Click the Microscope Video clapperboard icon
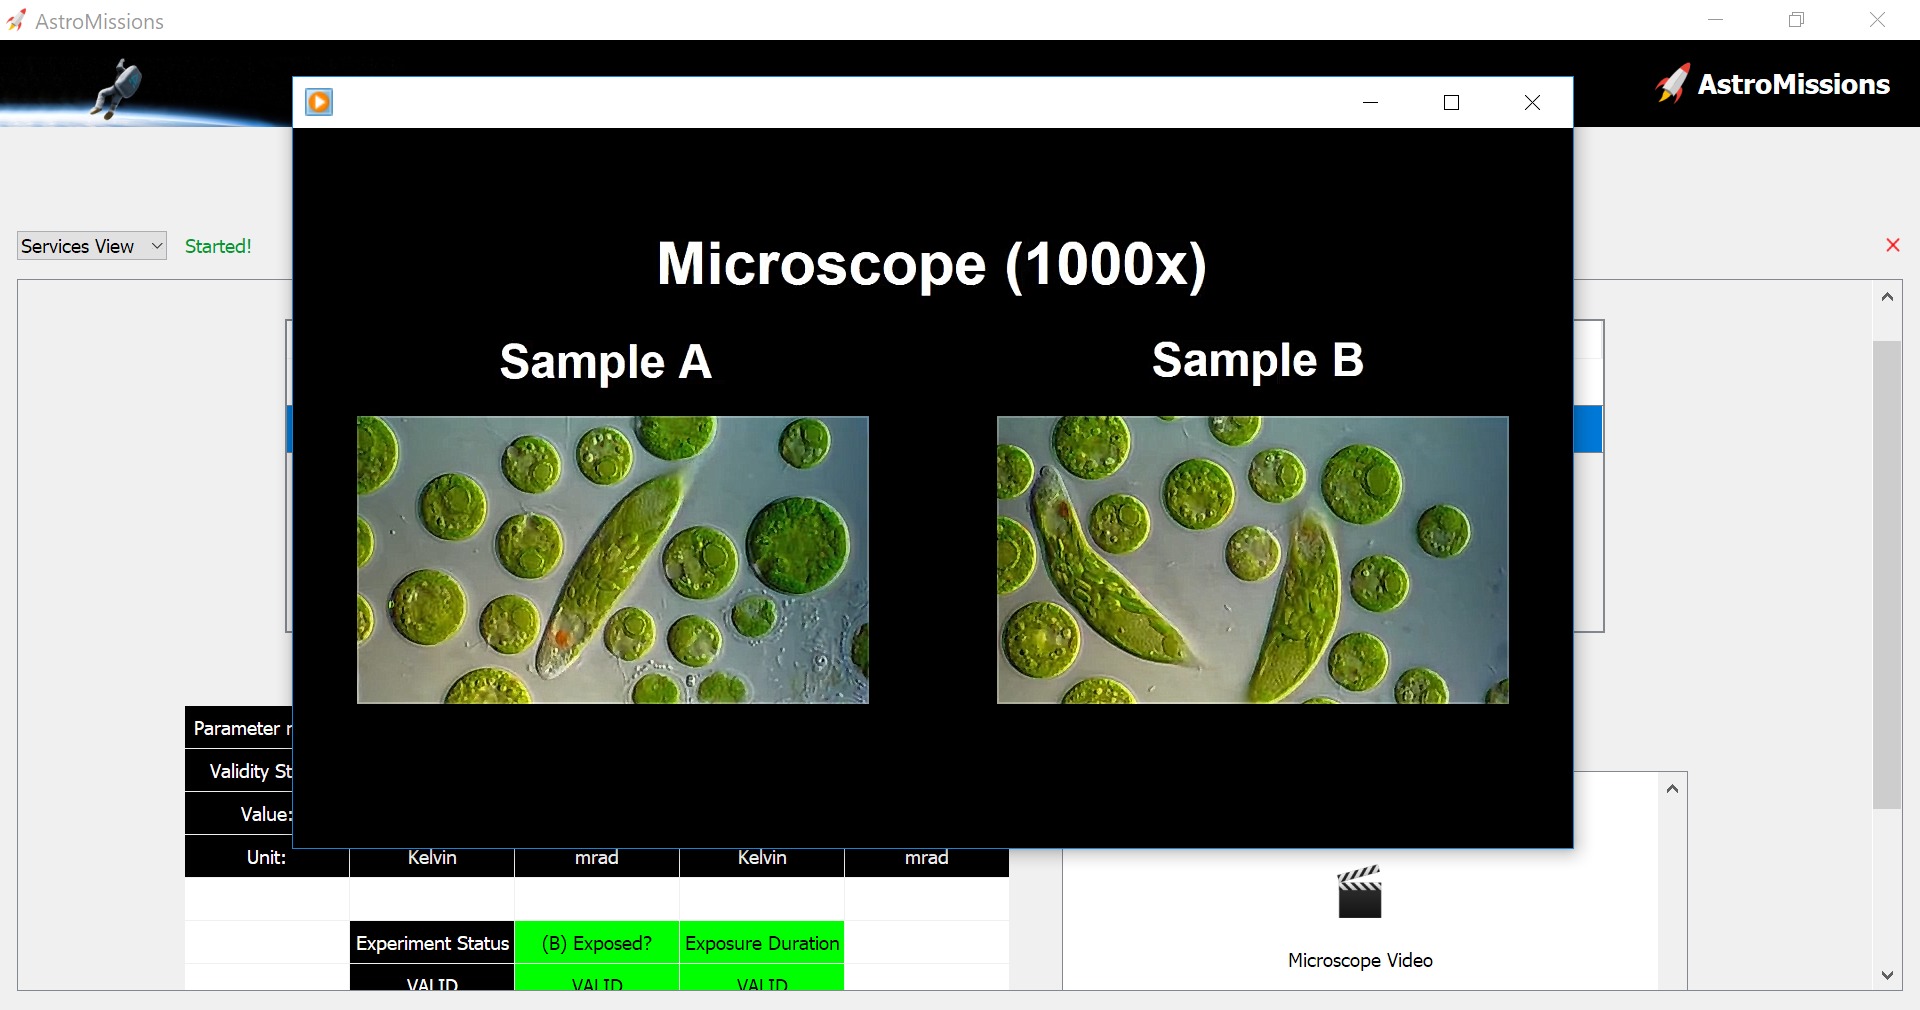Viewport: 1920px width, 1010px height. [1359, 892]
